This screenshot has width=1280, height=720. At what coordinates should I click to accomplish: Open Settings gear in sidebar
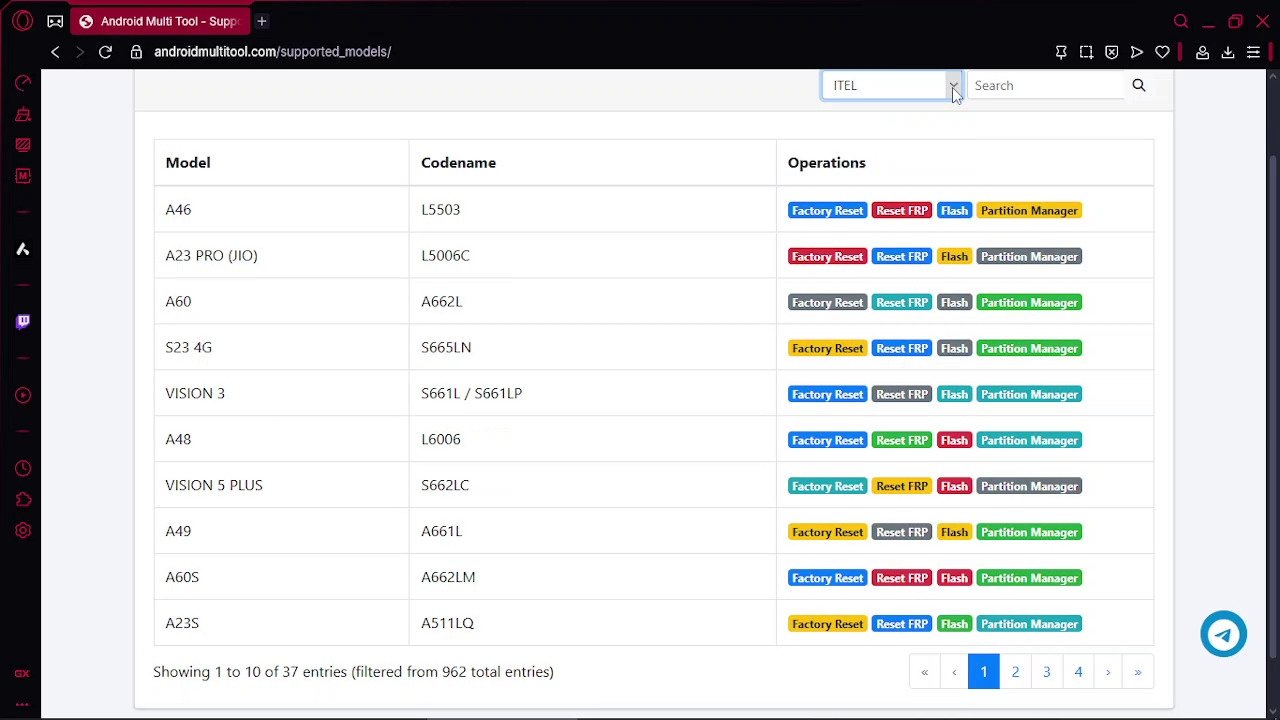click(x=22, y=531)
